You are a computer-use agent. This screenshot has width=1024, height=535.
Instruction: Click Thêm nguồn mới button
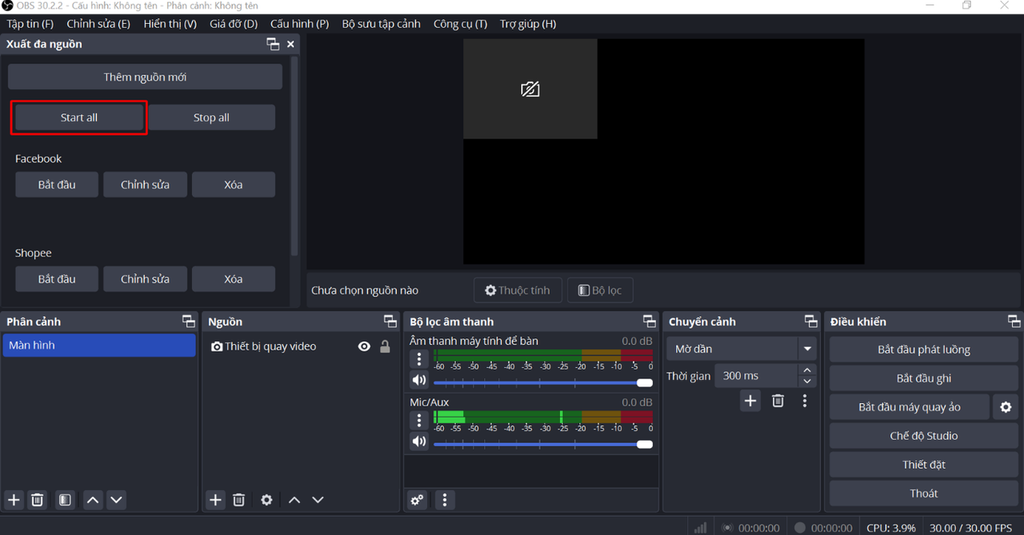(145, 77)
